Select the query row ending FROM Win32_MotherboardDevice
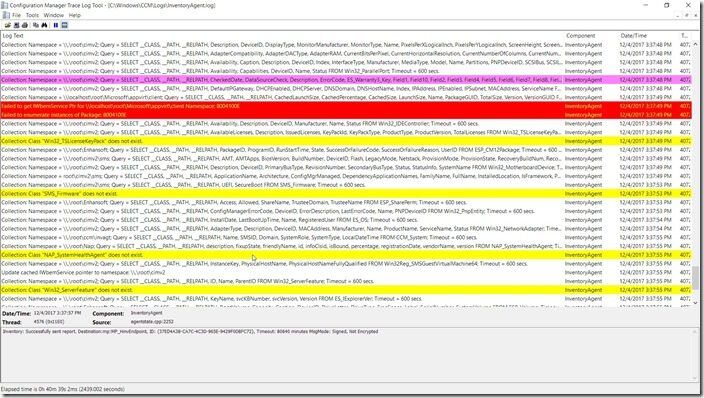The height and width of the screenshot is (398, 704). [x=346, y=167]
